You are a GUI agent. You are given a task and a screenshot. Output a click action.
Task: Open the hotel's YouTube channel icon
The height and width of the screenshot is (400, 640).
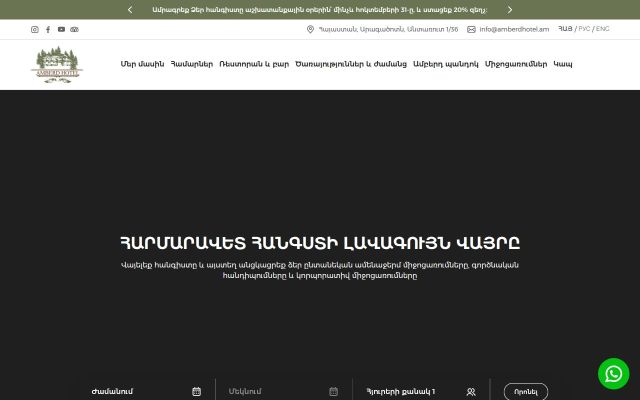61,29
